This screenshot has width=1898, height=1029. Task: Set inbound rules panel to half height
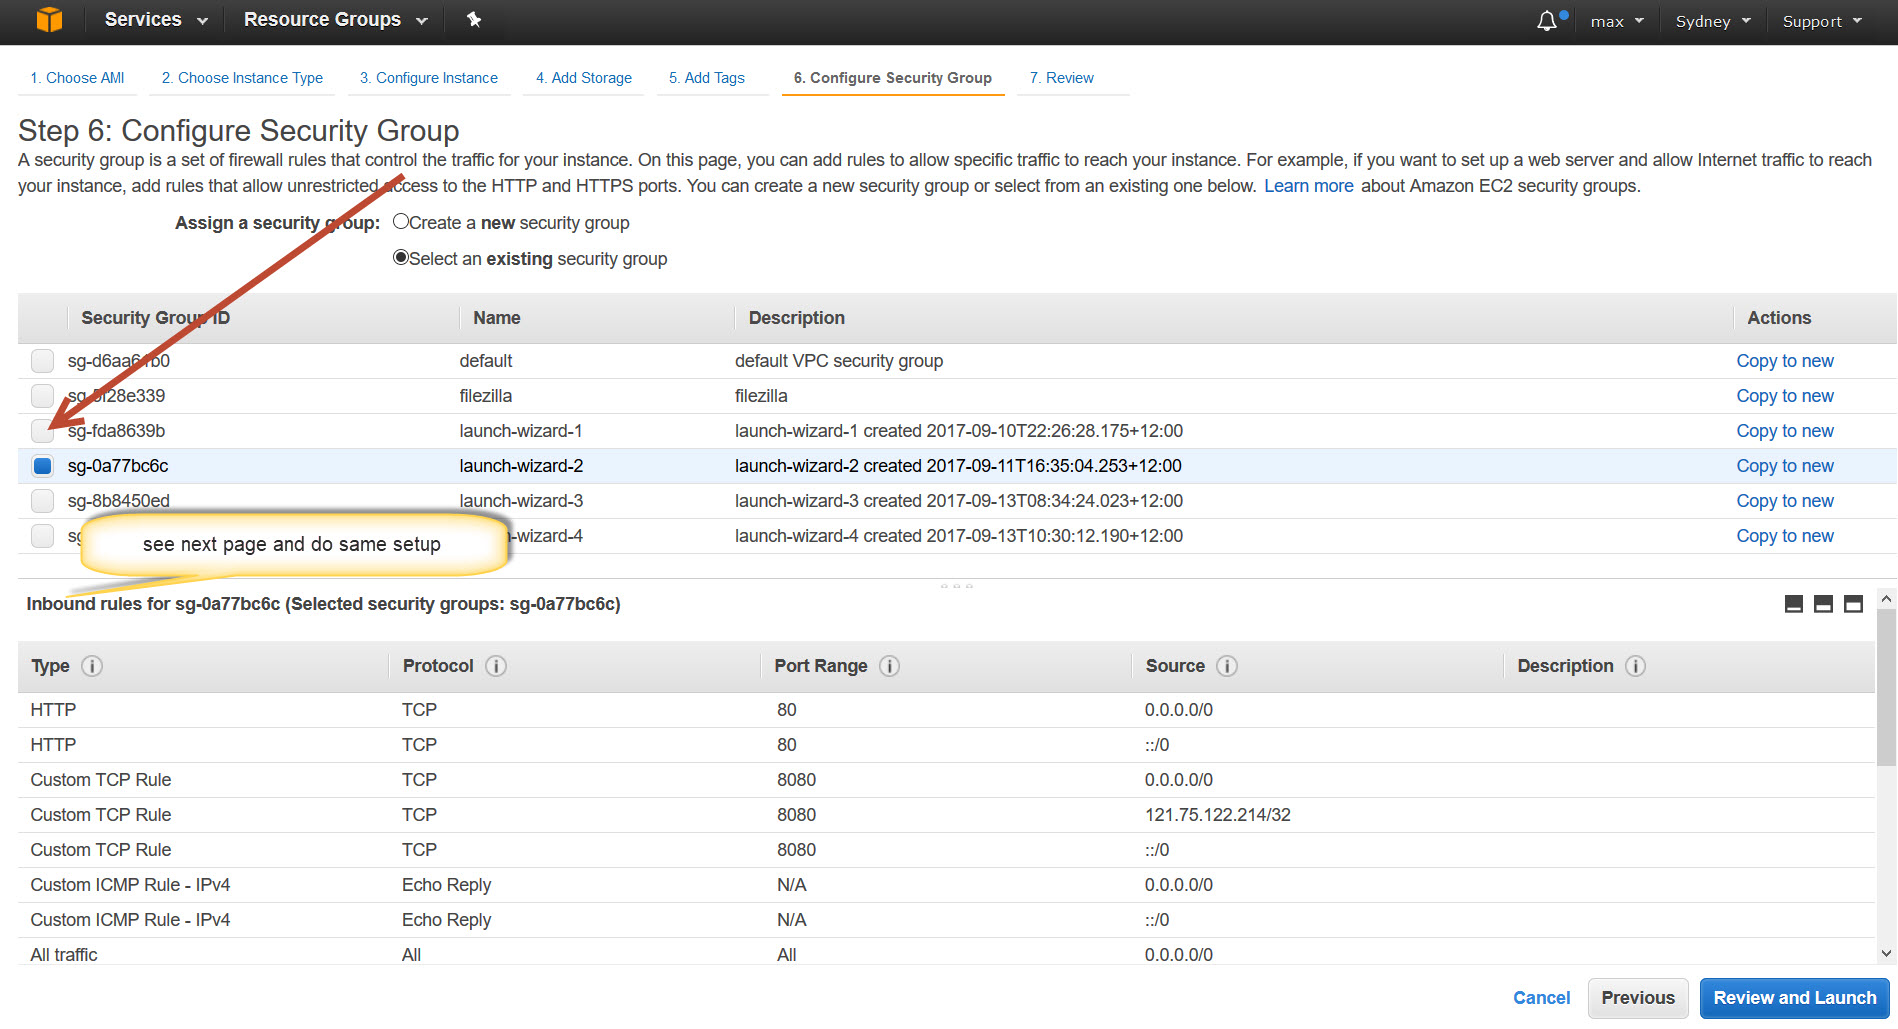point(1823,604)
